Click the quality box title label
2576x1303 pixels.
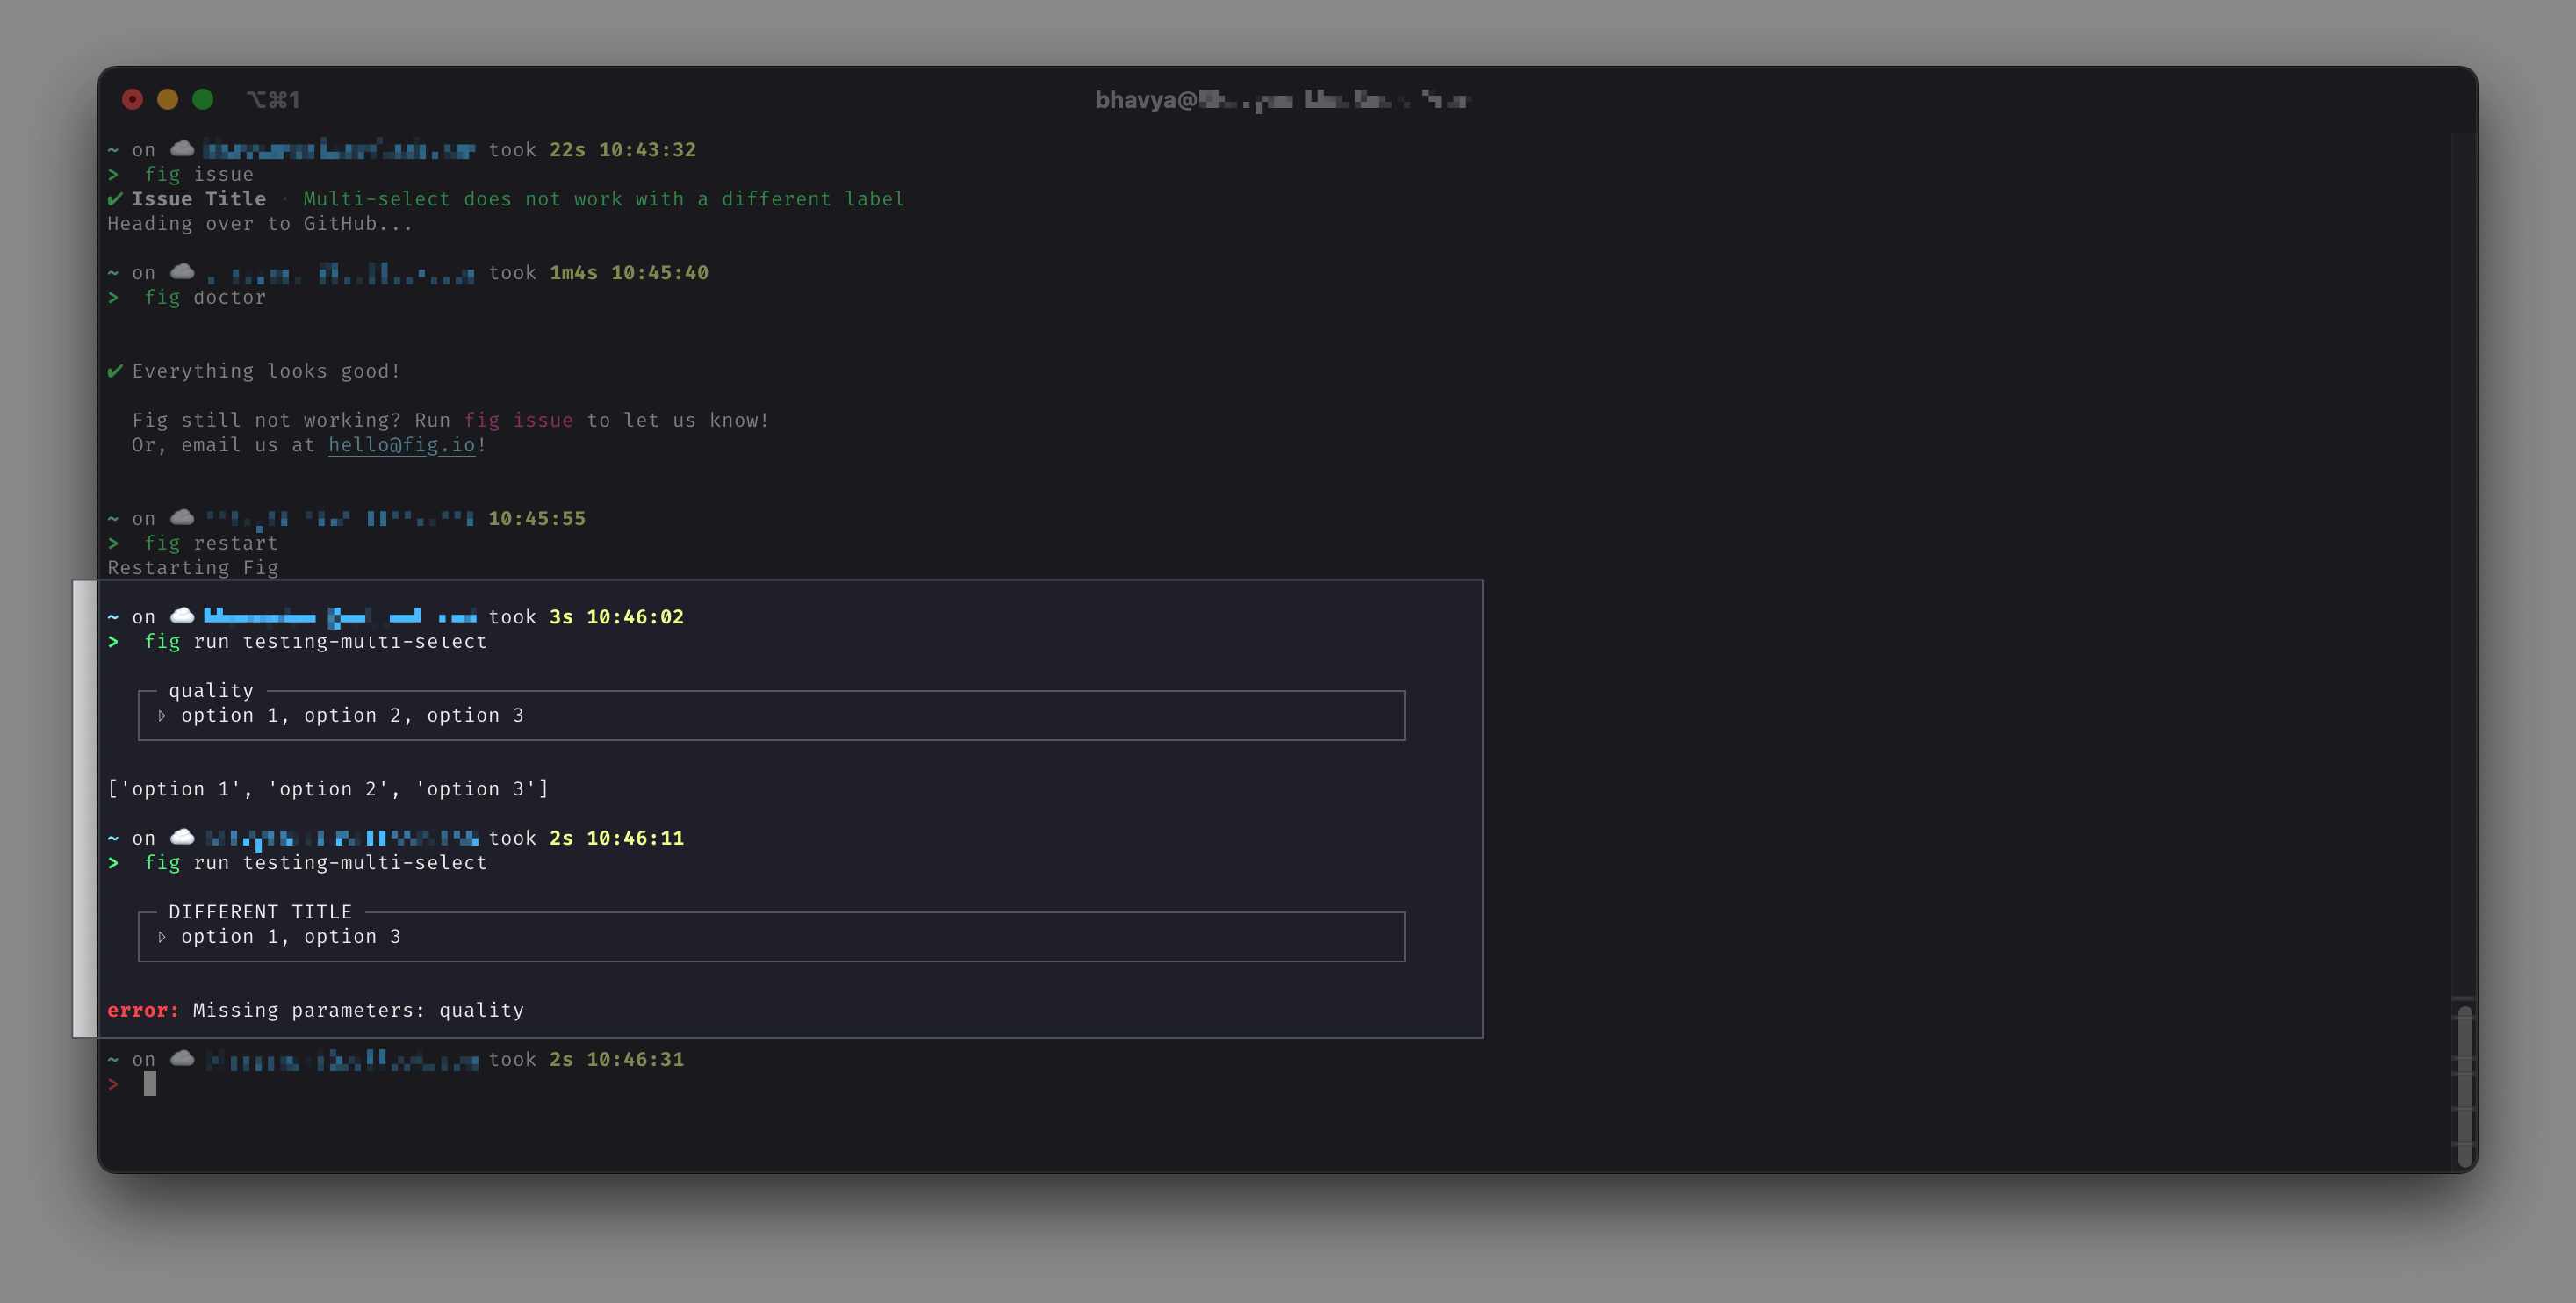coord(210,690)
